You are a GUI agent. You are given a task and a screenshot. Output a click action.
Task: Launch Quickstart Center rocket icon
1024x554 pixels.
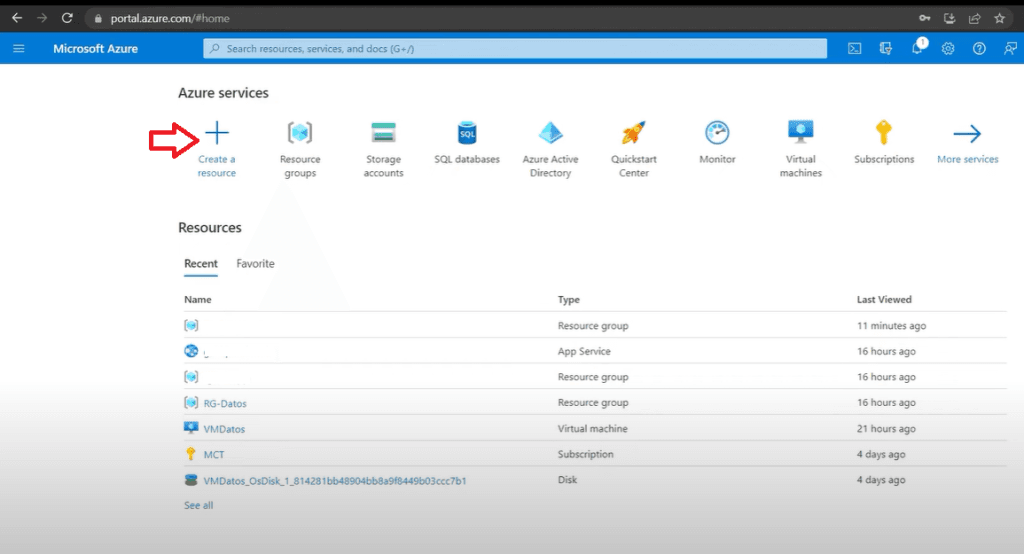(x=633, y=133)
